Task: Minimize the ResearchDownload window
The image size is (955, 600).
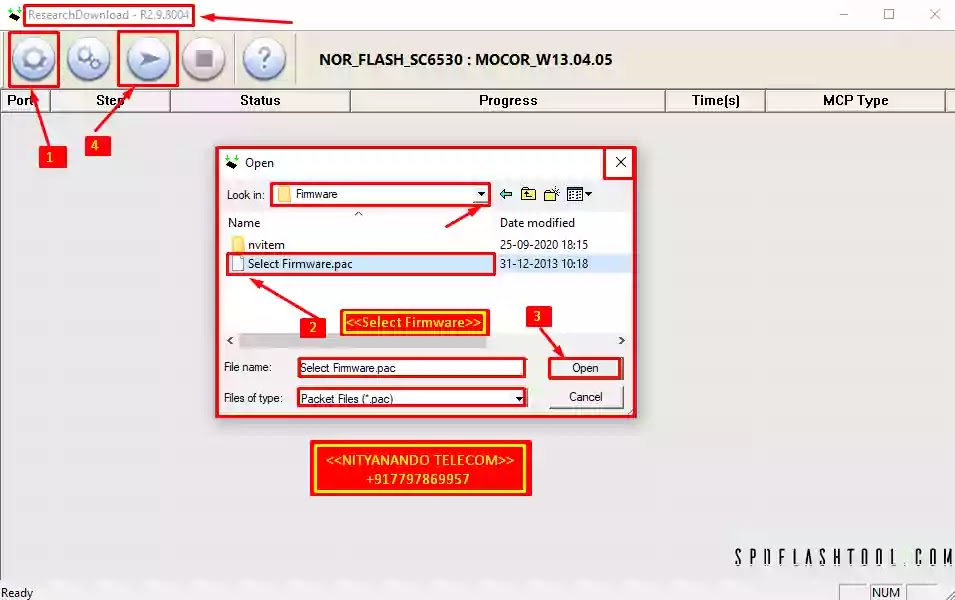Action: 844,14
